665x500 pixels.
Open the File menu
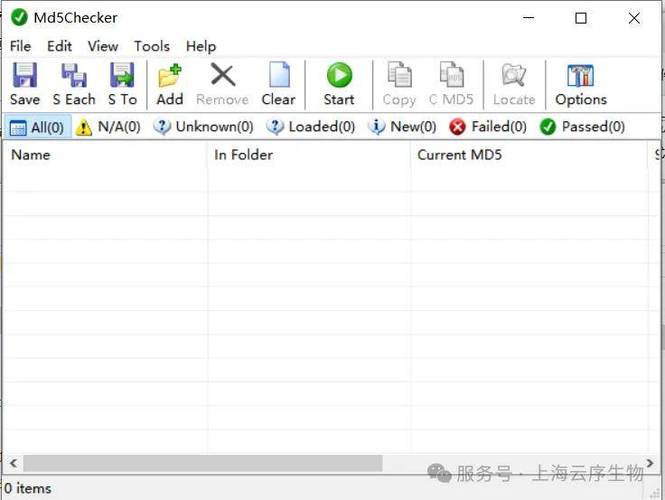click(x=20, y=46)
